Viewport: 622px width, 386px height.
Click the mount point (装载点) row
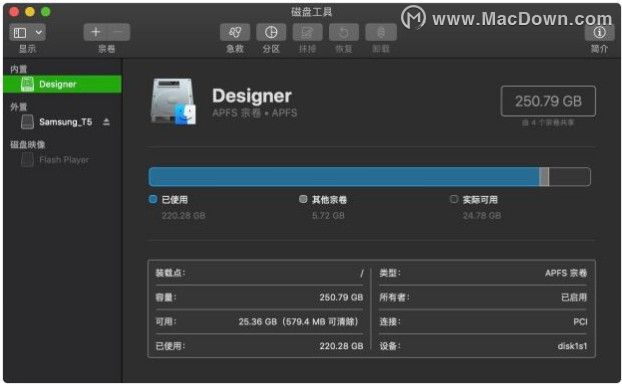coord(259,273)
